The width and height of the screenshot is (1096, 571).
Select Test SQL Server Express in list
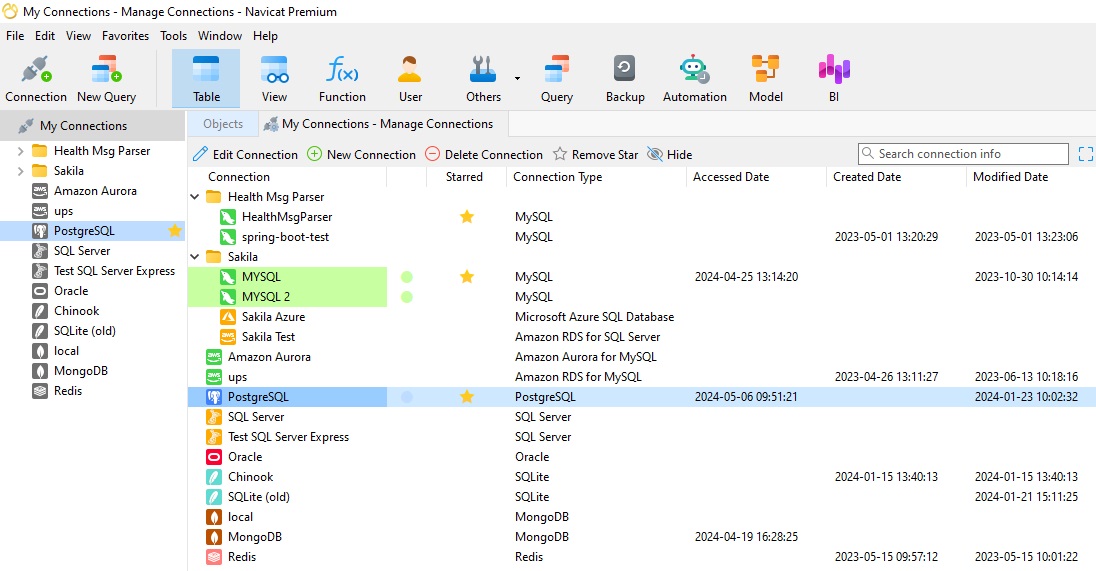(x=641, y=437)
